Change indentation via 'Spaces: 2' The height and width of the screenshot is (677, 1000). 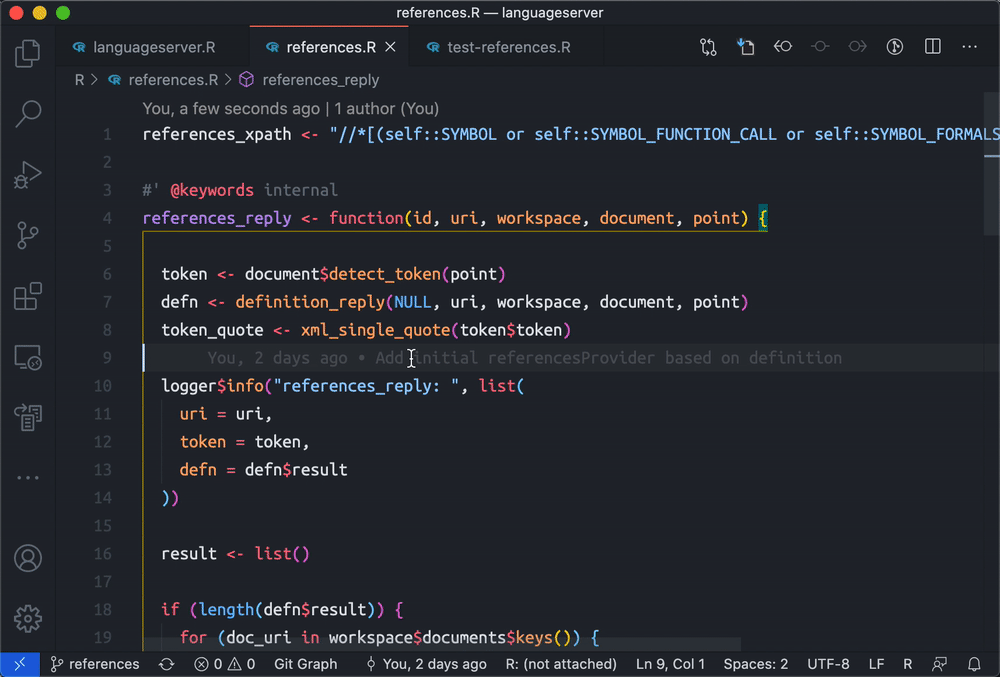756,664
